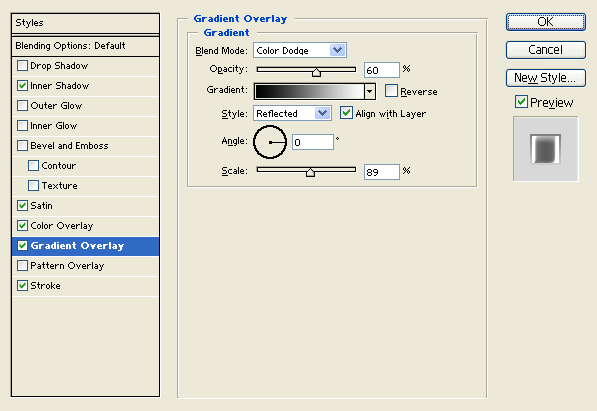Screen dimensions: 597x411
Task: Open the Blend Mode dropdown
Action: (x=300, y=50)
